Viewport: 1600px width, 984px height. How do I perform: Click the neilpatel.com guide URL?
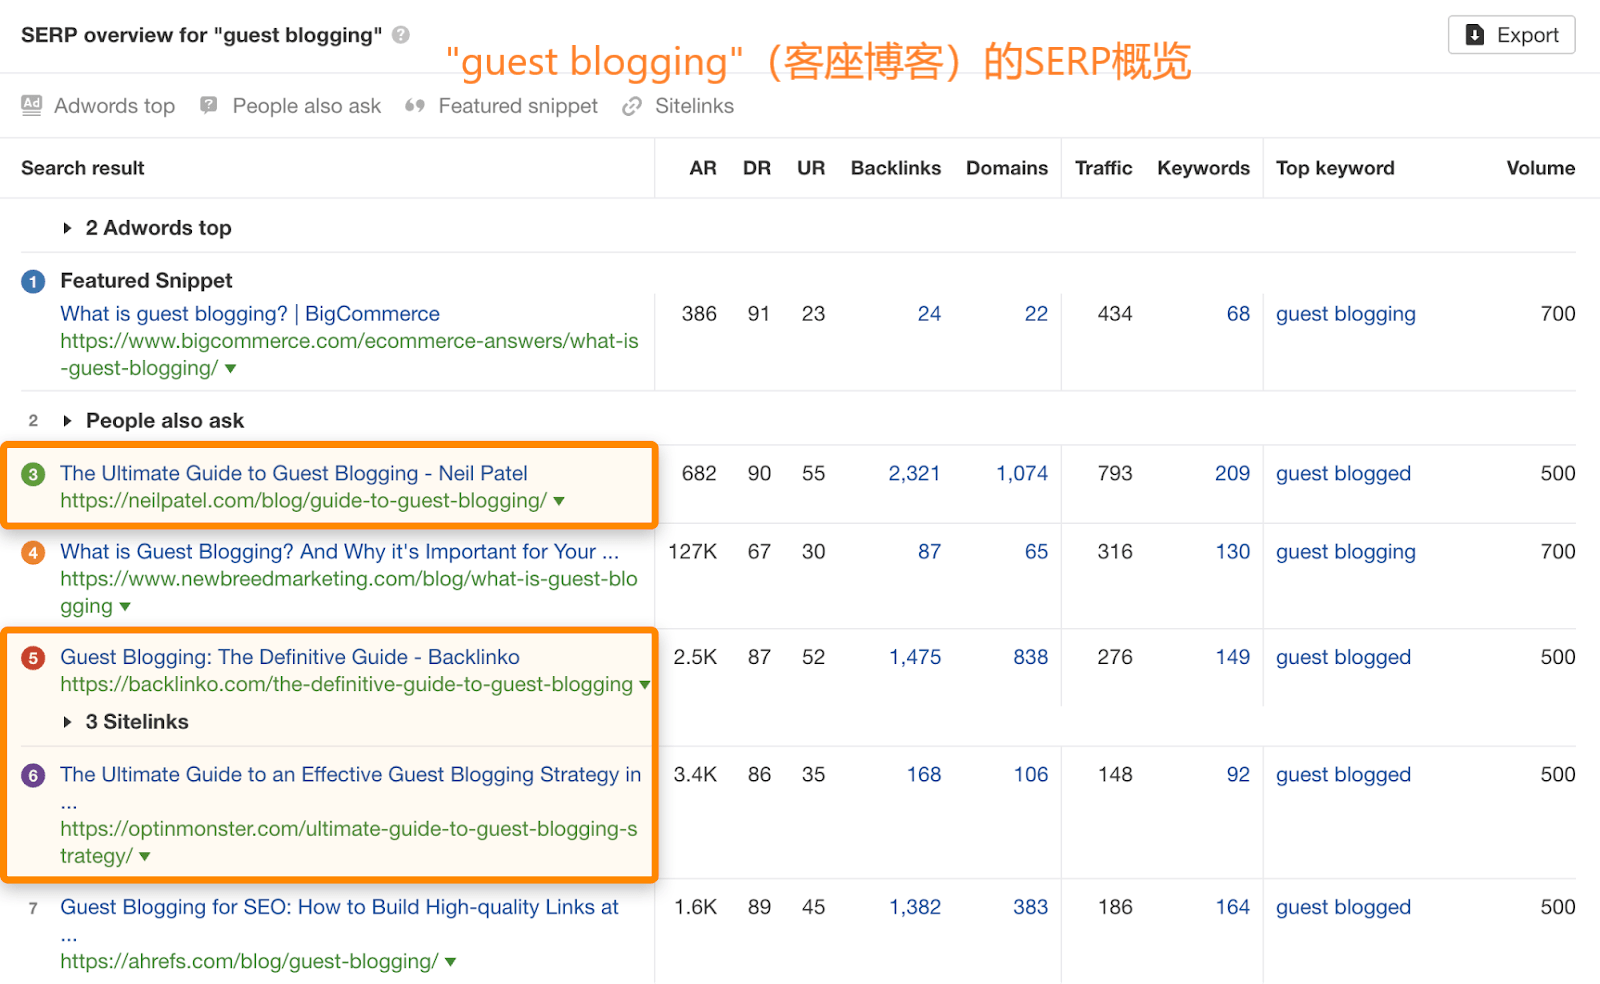click(x=303, y=501)
